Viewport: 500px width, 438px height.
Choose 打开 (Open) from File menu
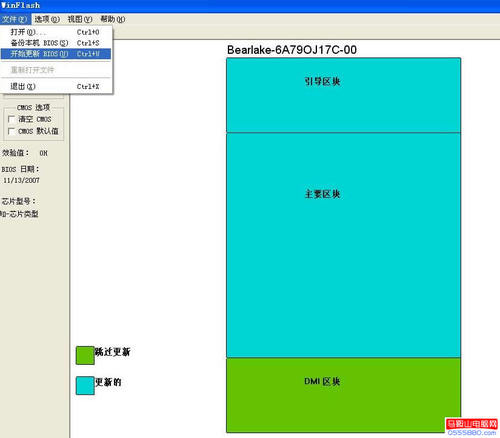click(56, 32)
